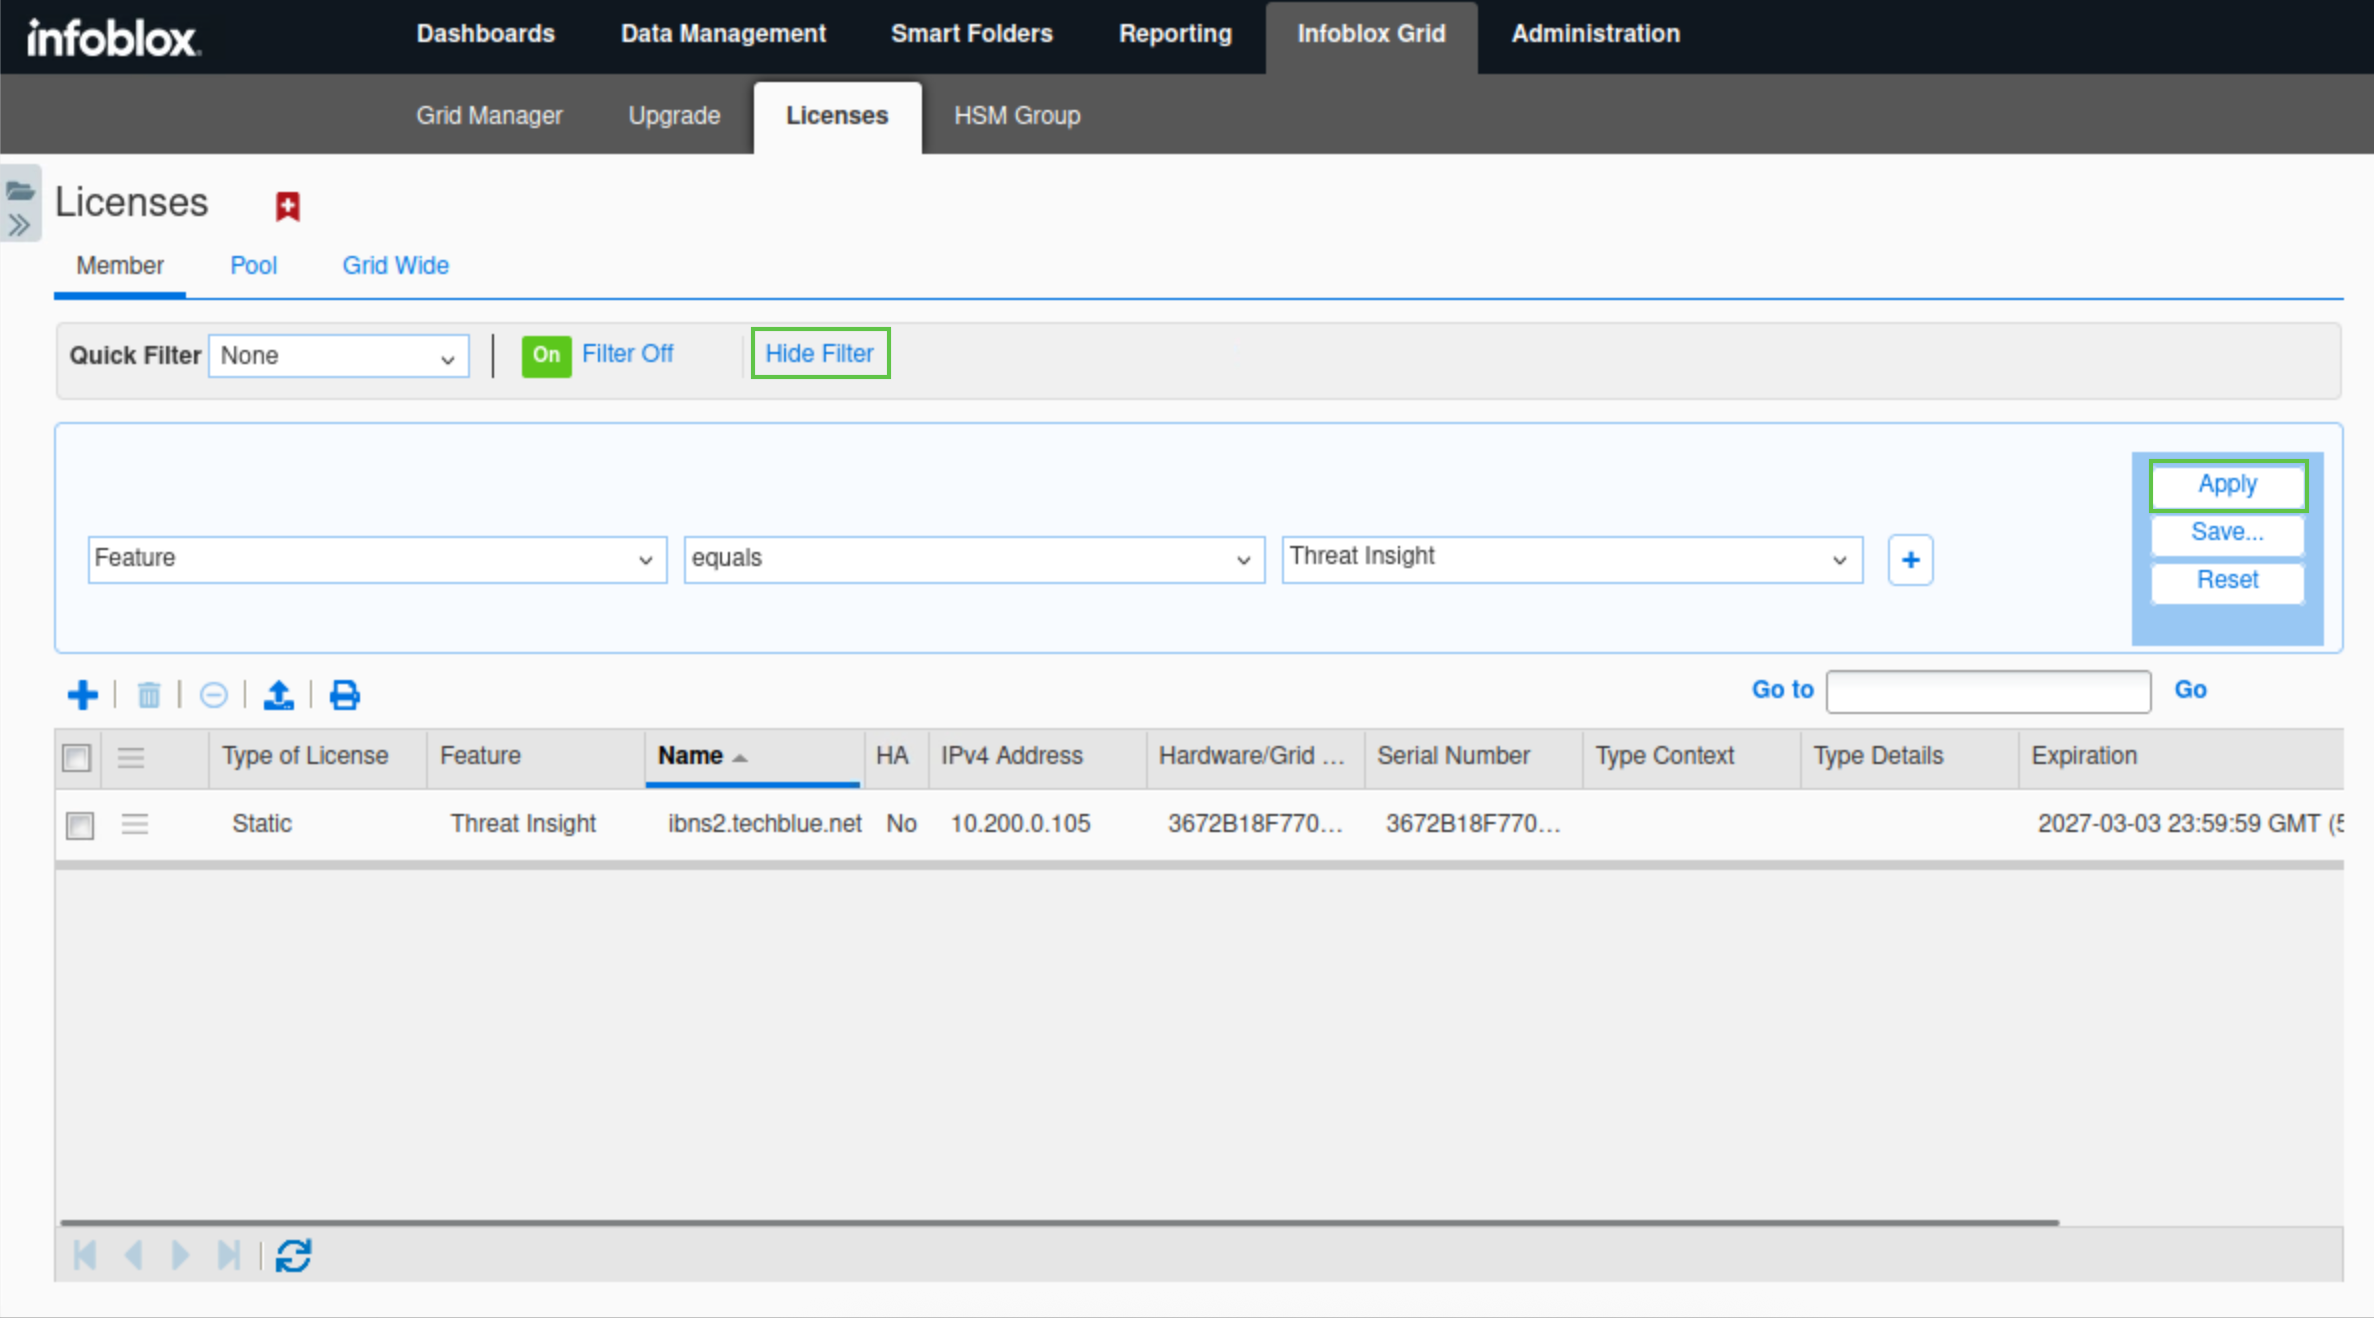The image size is (2374, 1318).
Task: Click the Apply filter button
Action: (x=2227, y=485)
